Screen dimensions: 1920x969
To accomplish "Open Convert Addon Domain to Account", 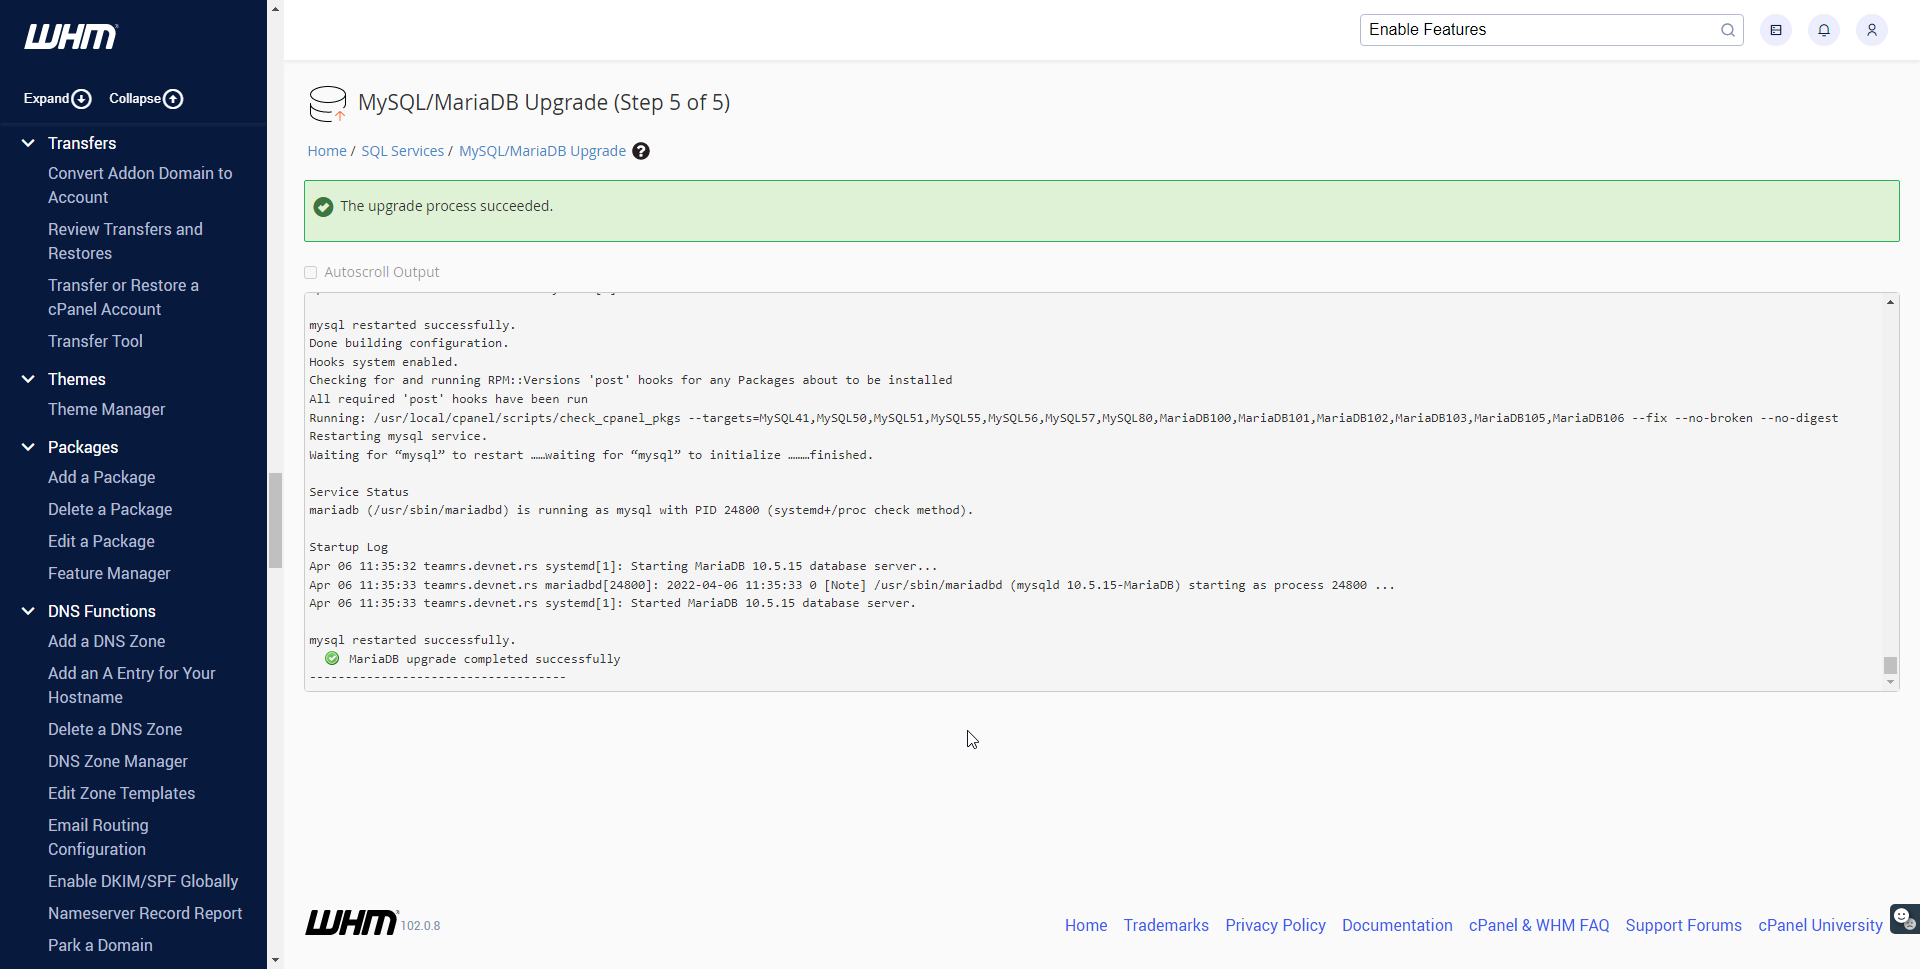I will [x=140, y=185].
